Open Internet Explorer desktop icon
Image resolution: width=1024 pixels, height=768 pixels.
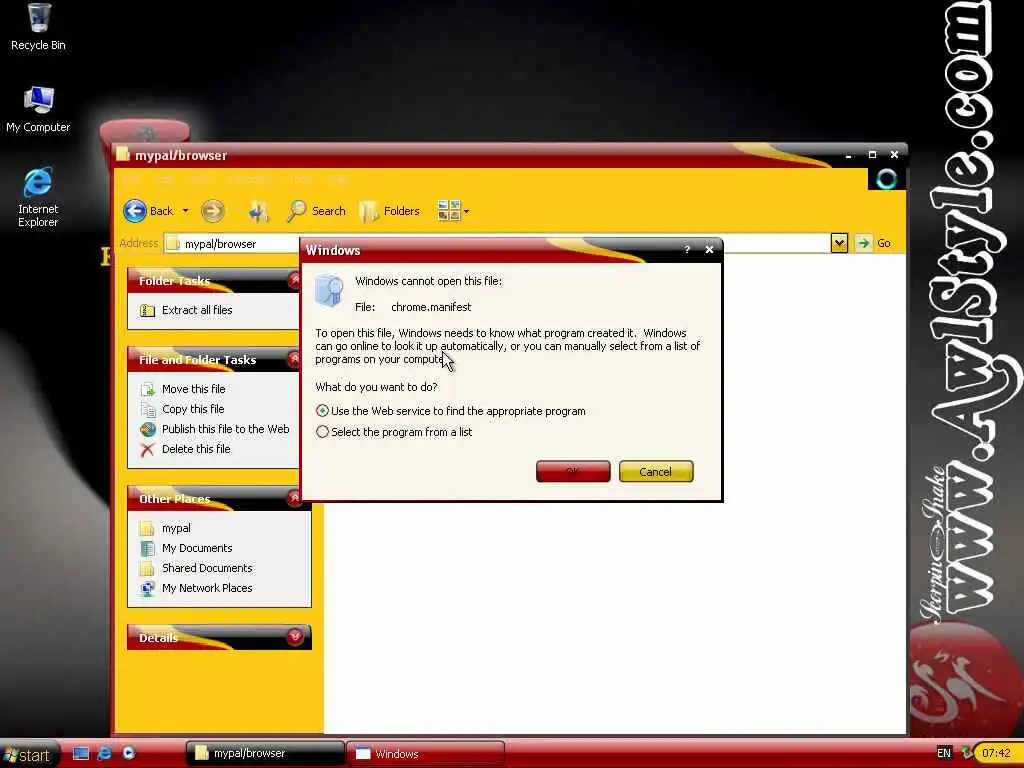pyautogui.click(x=38, y=198)
